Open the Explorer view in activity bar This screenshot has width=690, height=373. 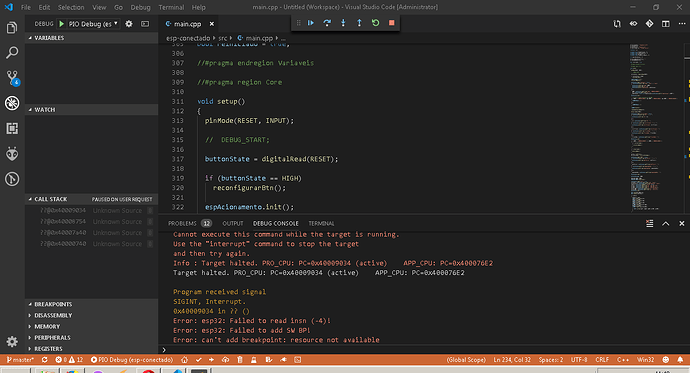coord(12,28)
